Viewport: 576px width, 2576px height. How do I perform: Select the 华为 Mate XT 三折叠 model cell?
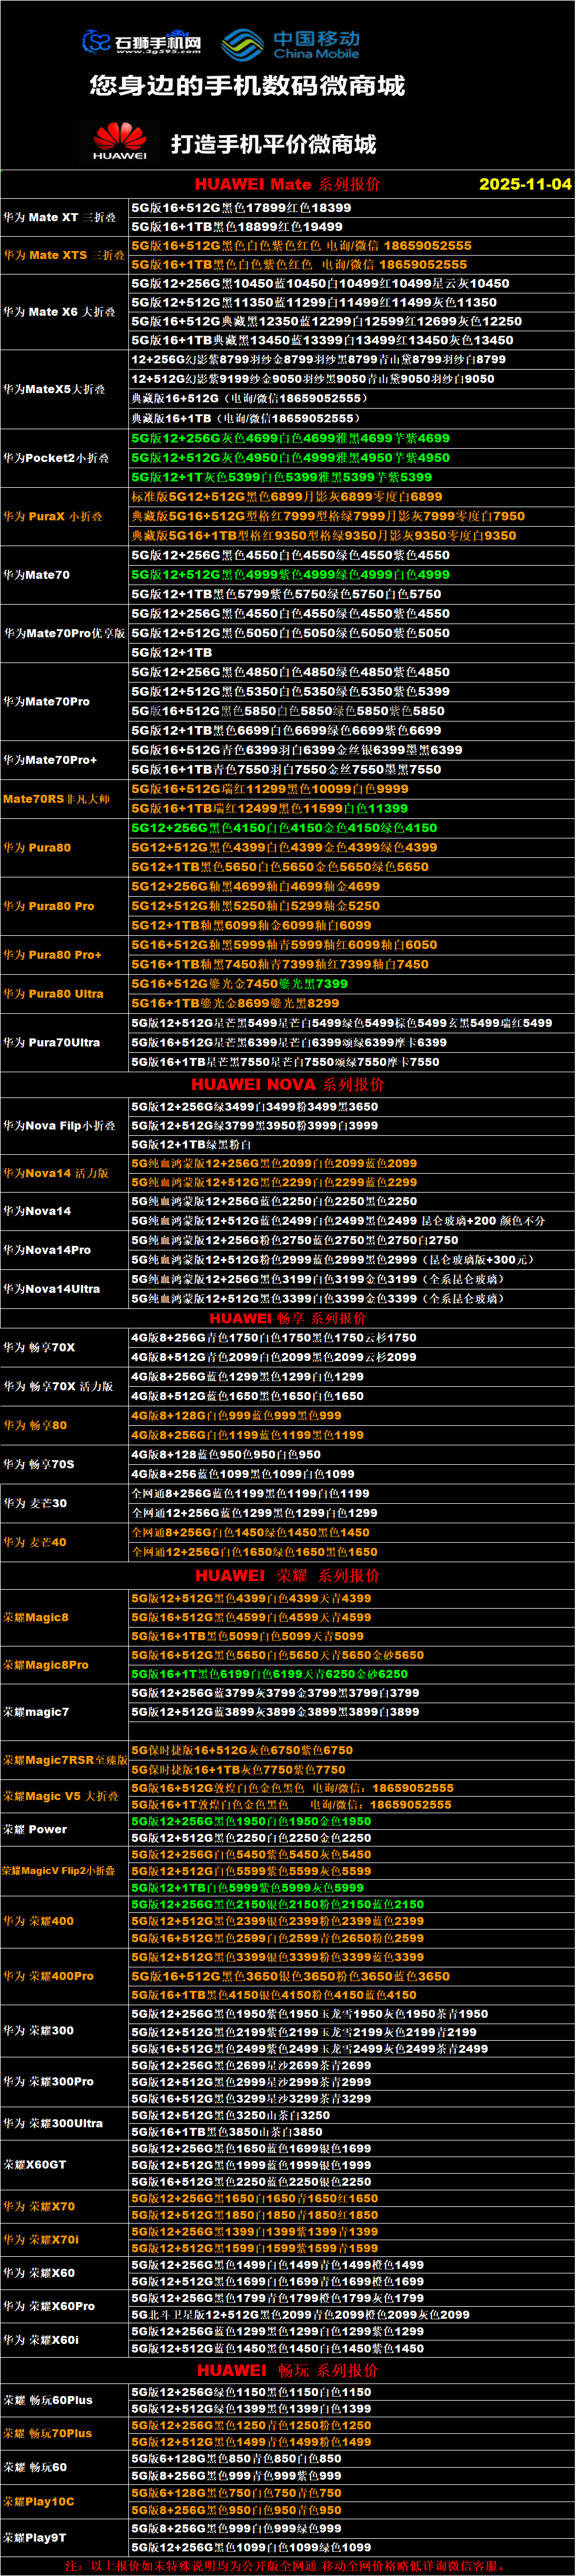tap(60, 217)
